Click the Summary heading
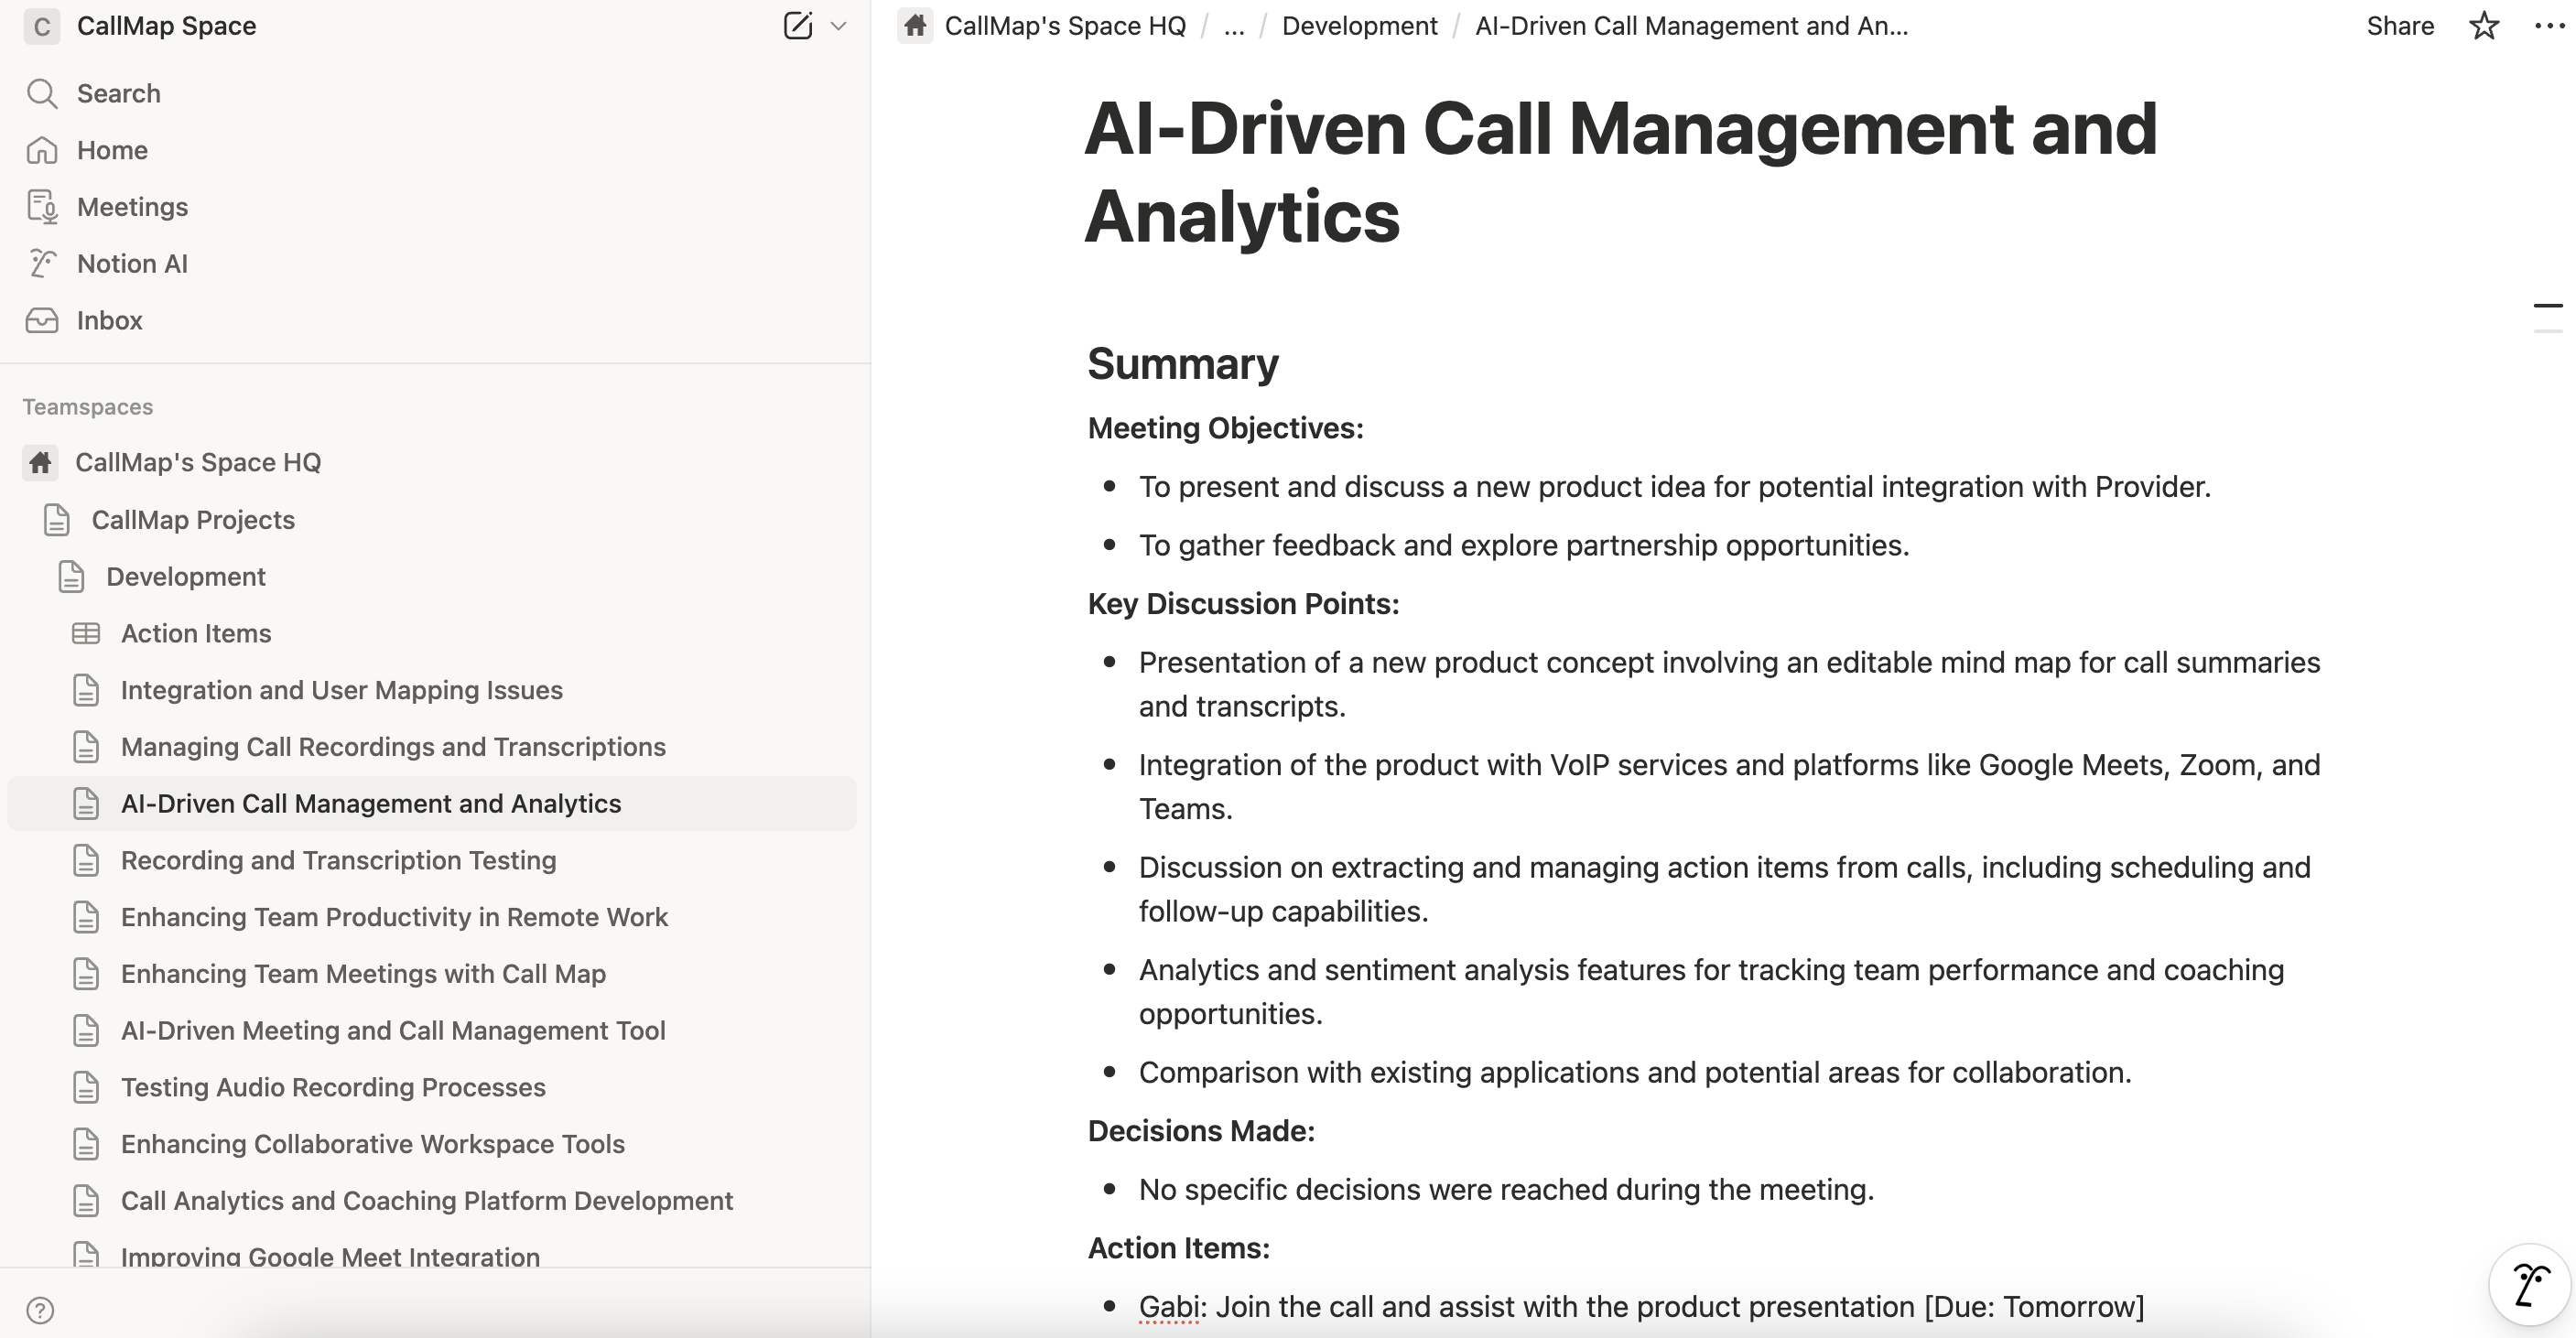Image resolution: width=2576 pixels, height=1338 pixels. [x=1183, y=363]
